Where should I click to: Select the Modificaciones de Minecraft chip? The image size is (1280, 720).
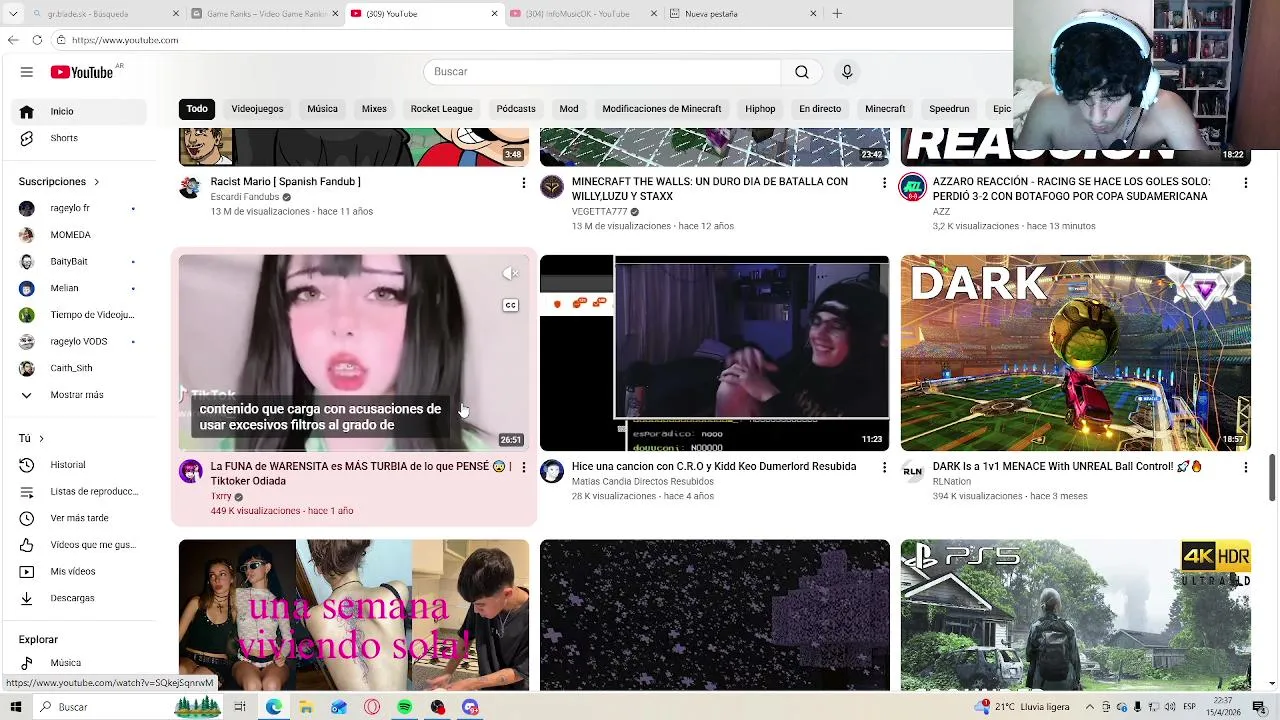[x=661, y=109]
